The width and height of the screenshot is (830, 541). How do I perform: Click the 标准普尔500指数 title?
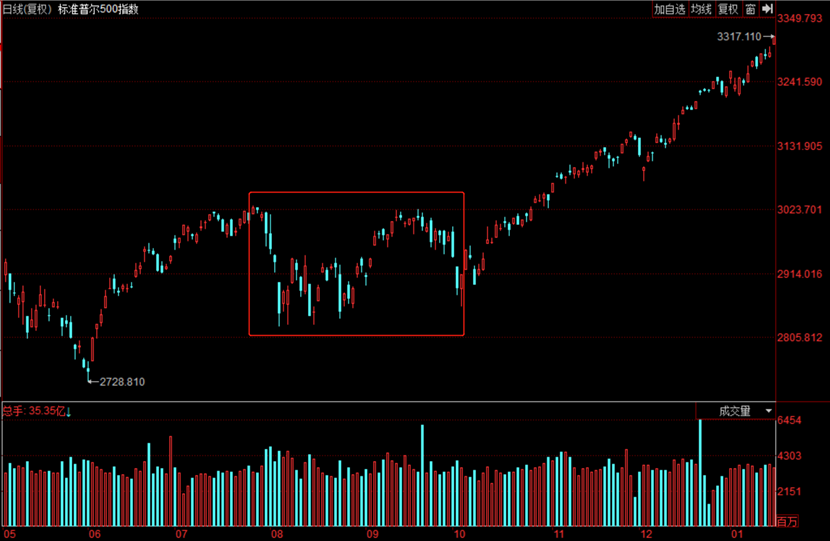98,9
